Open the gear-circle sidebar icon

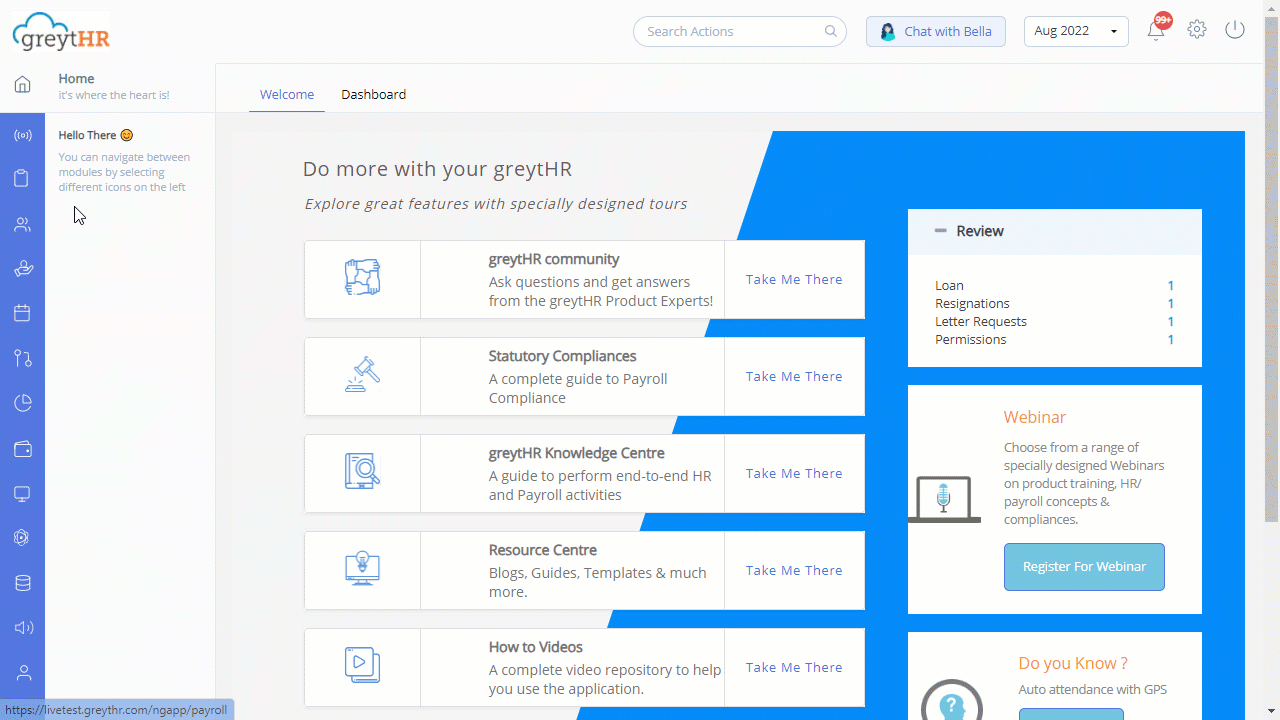pos(22,537)
